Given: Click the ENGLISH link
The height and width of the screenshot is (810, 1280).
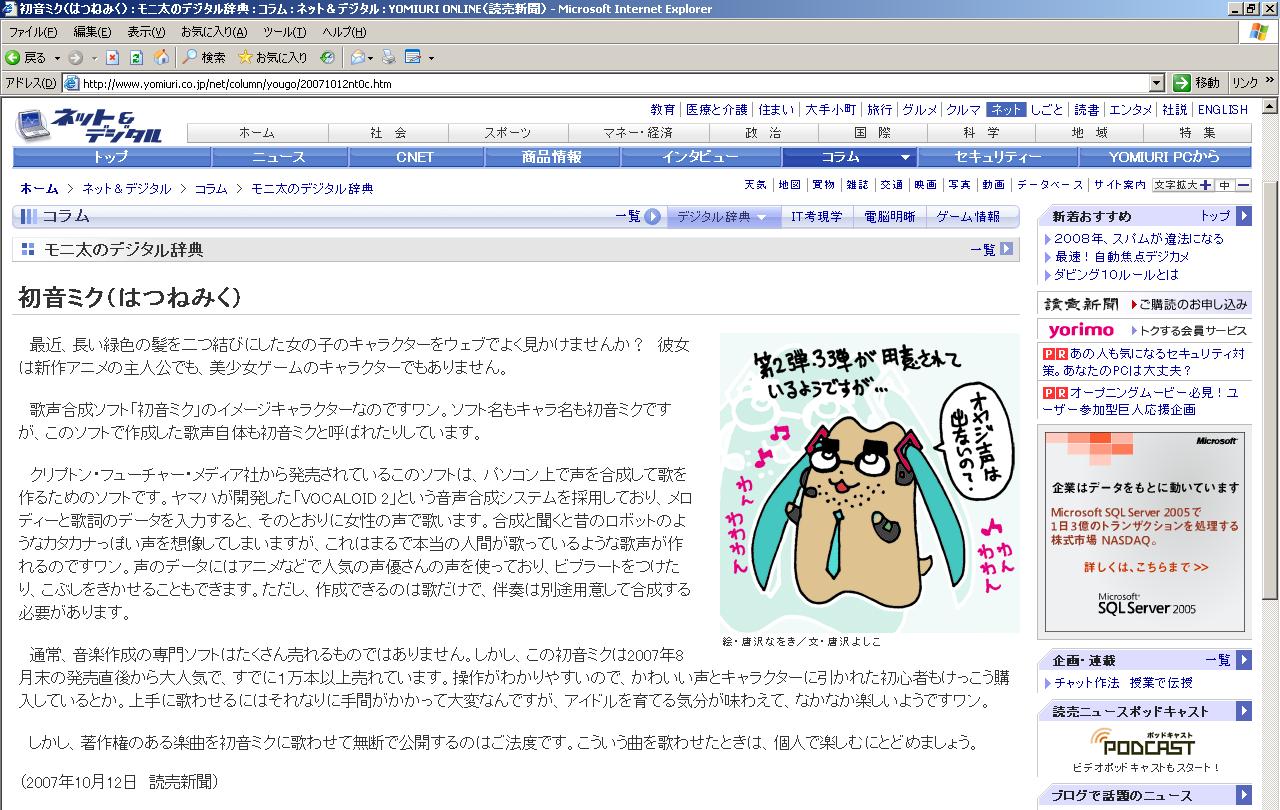Looking at the screenshot, I should tap(1222, 110).
